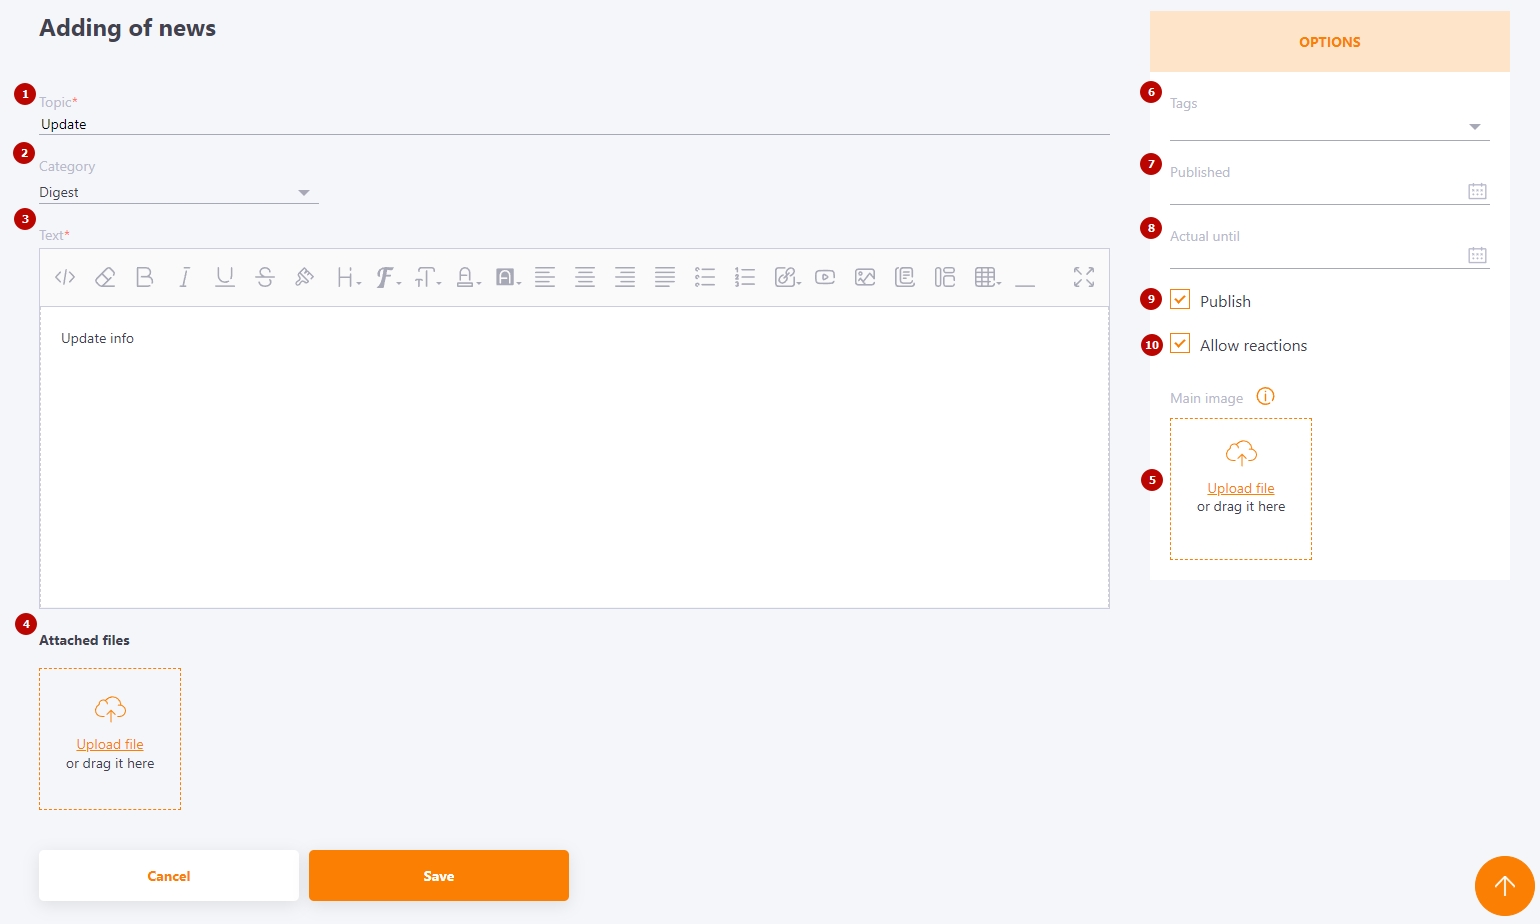Click the scroll-to-top arrow button
The image size is (1540, 924).
(x=1505, y=886)
